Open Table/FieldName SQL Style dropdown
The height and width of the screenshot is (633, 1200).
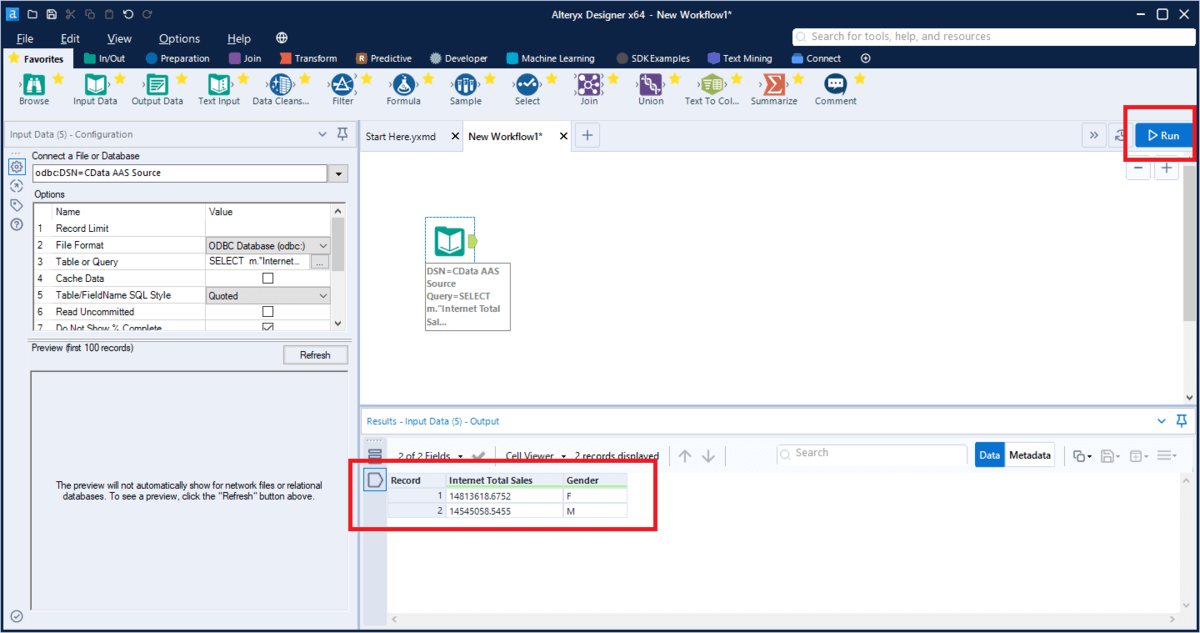[322, 295]
